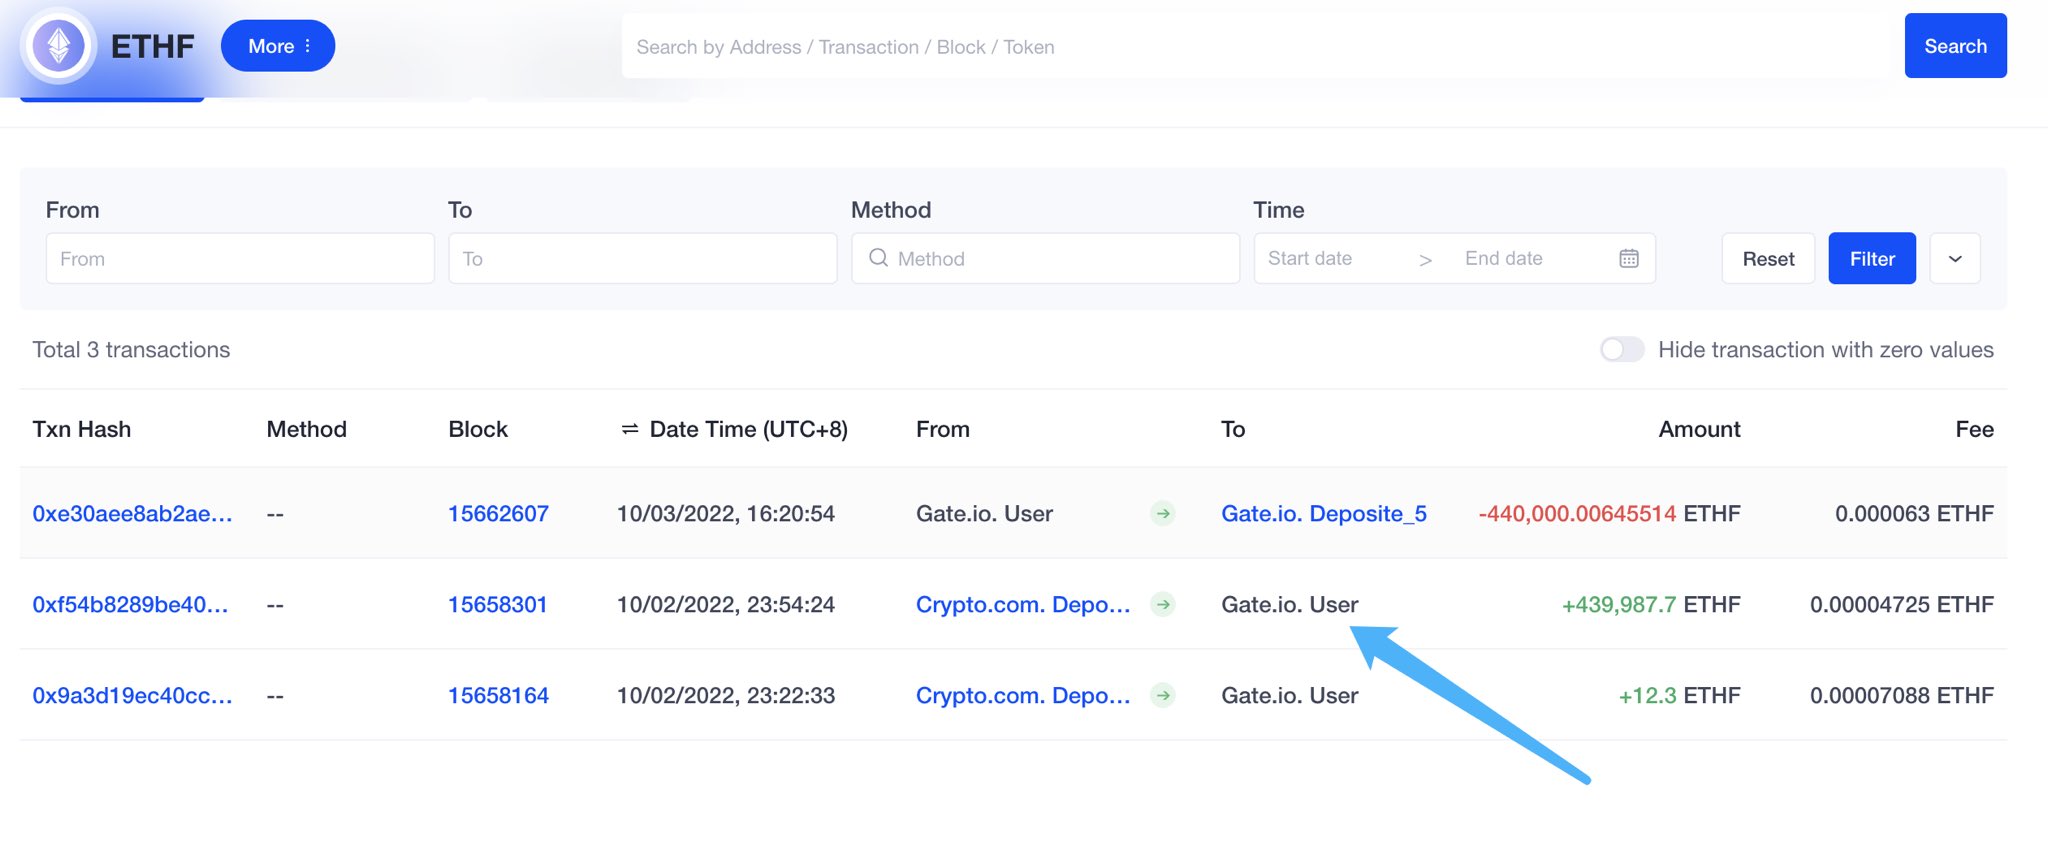2048x843 pixels.
Task: Open Crypto.com. Depo... sender in block 15658164 row
Action: point(1023,696)
